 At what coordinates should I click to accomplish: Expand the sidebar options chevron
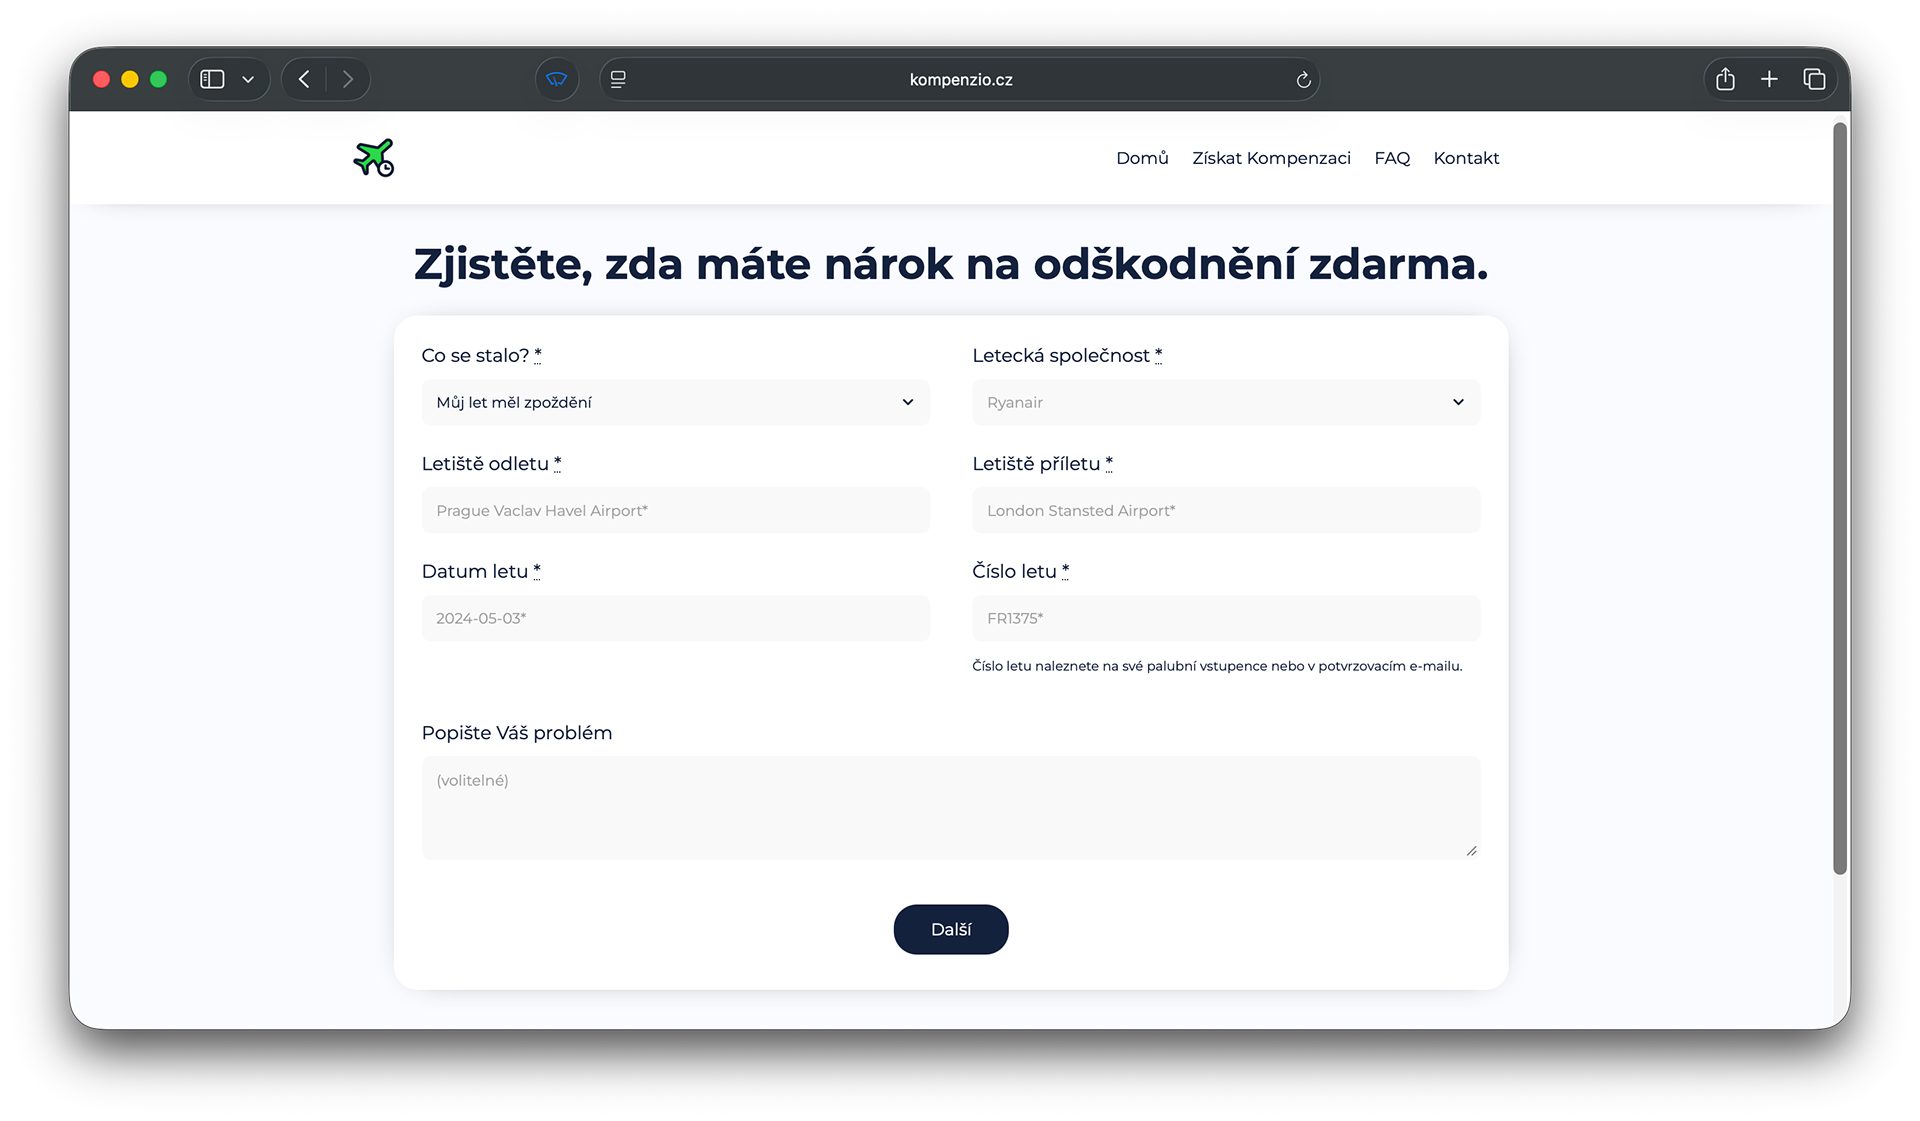click(248, 79)
